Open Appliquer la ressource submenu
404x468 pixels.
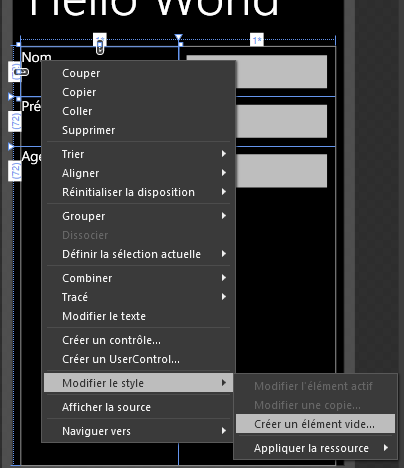[315, 448]
